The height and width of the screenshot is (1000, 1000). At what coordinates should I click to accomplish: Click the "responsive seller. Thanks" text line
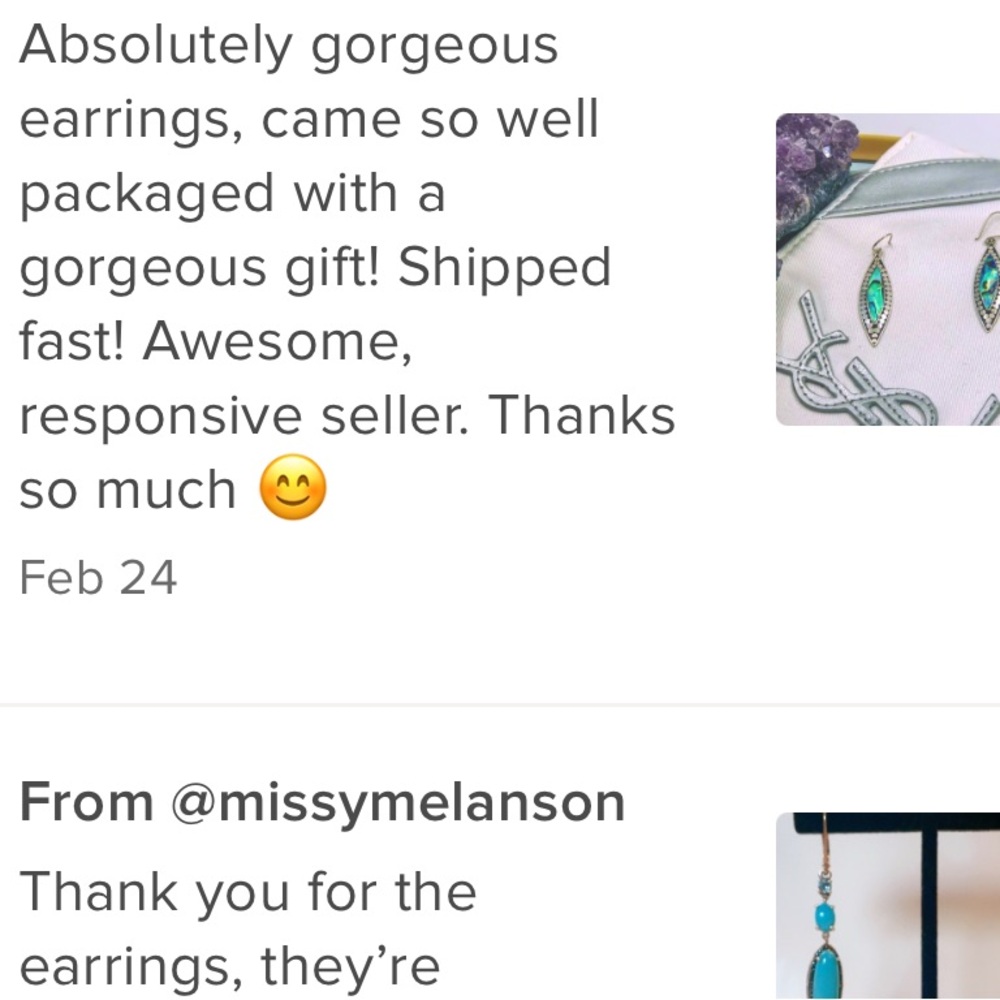coord(348,415)
